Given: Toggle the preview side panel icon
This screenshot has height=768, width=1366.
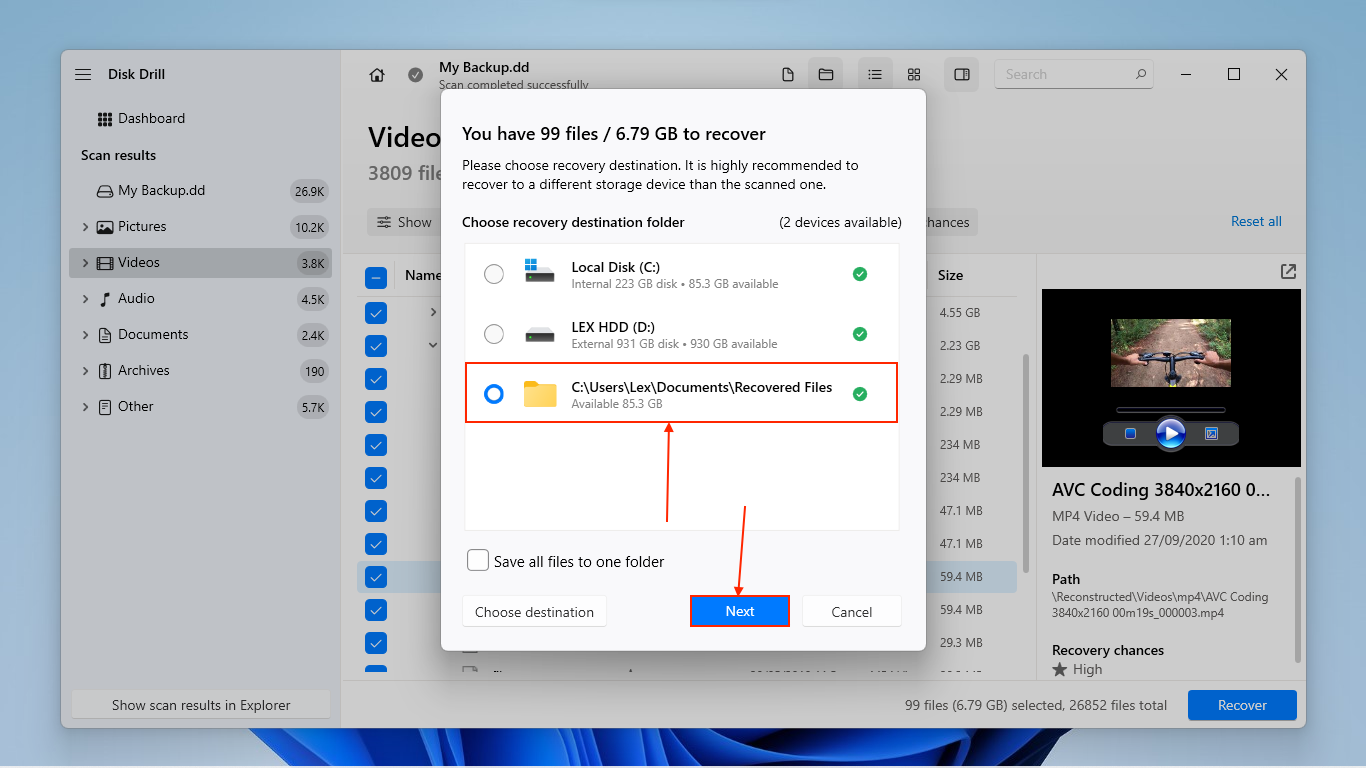Looking at the screenshot, I should [961, 74].
